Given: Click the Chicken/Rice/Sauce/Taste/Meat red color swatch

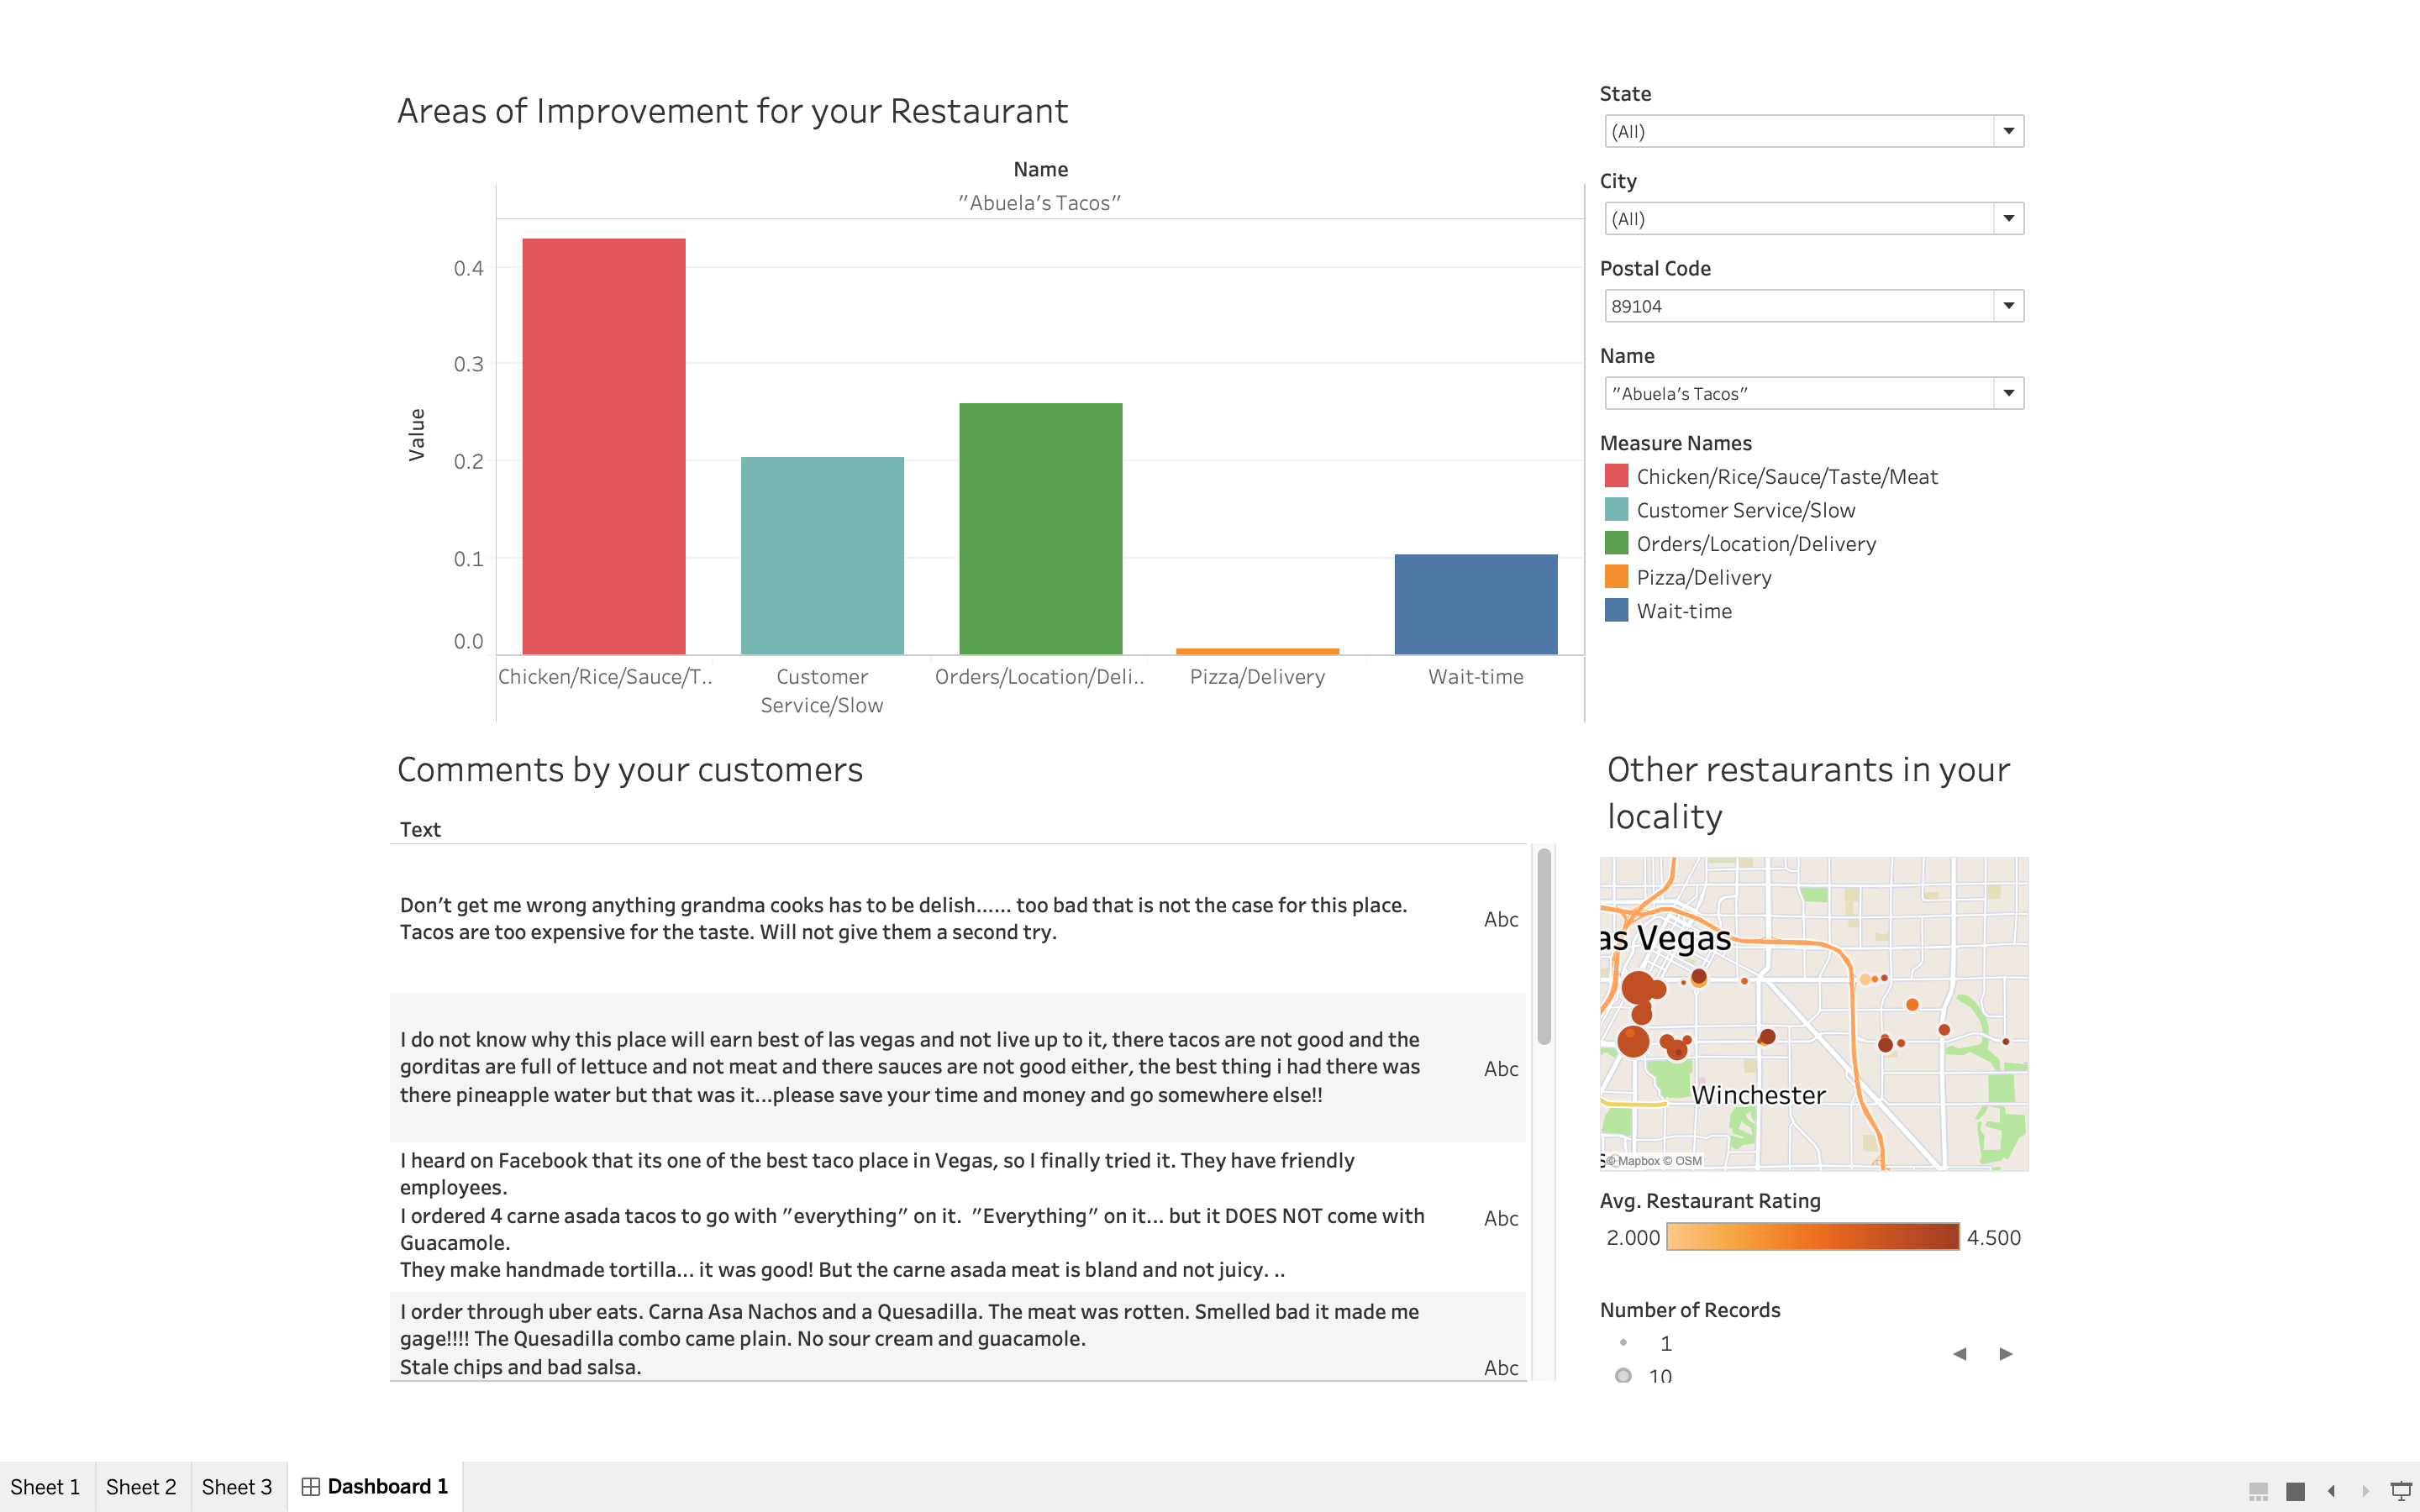Looking at the screenshot, I should [x=1616, y=476].
